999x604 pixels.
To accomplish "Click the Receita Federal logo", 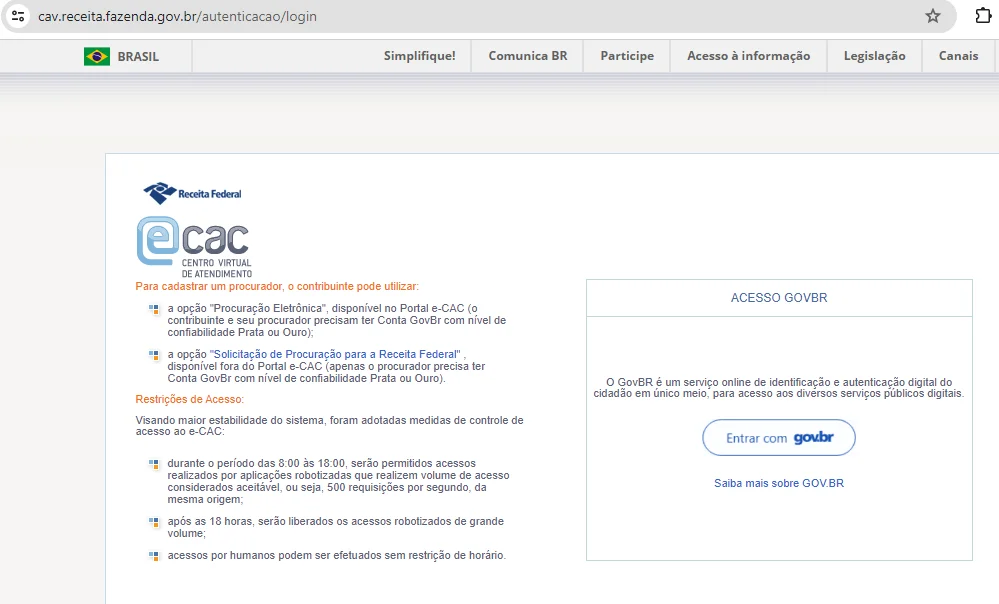I will tap(193, 192).
